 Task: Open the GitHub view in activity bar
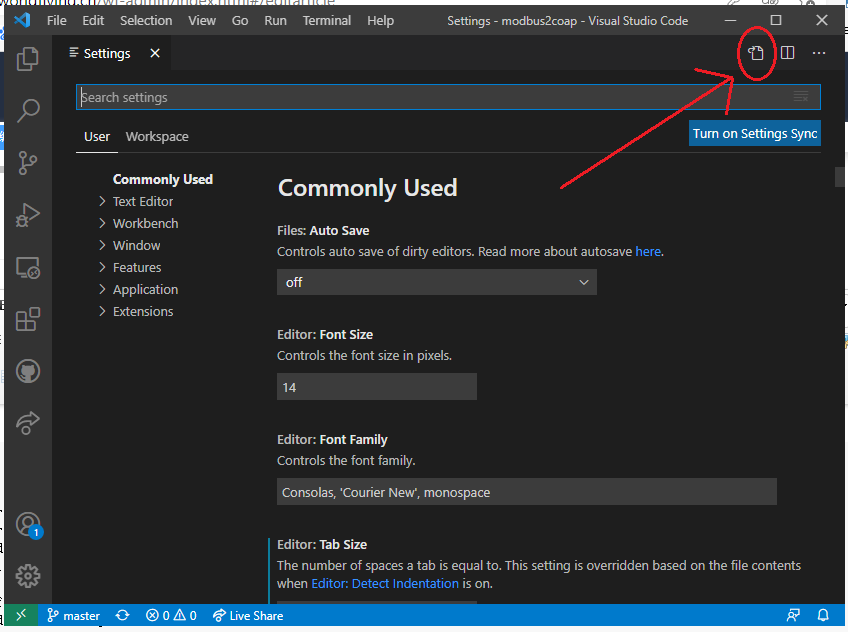[x=28, y=372]
